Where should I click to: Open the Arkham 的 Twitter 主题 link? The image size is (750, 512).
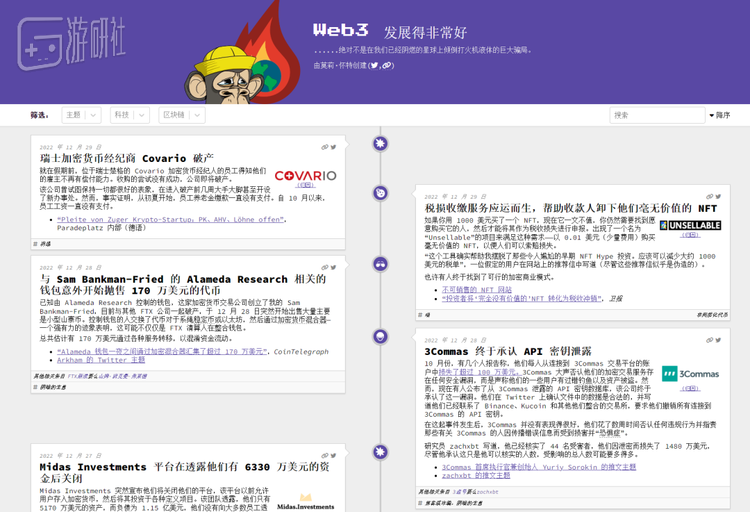[101, 360]
